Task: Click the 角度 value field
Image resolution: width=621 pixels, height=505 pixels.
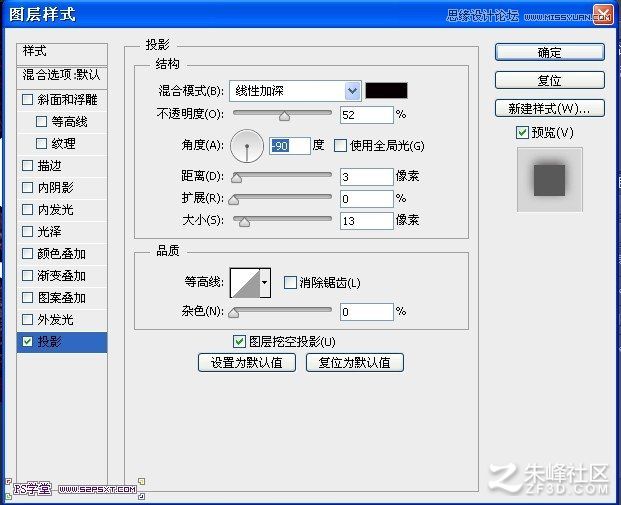Action: pyautogui.click(x=290, y=146)
